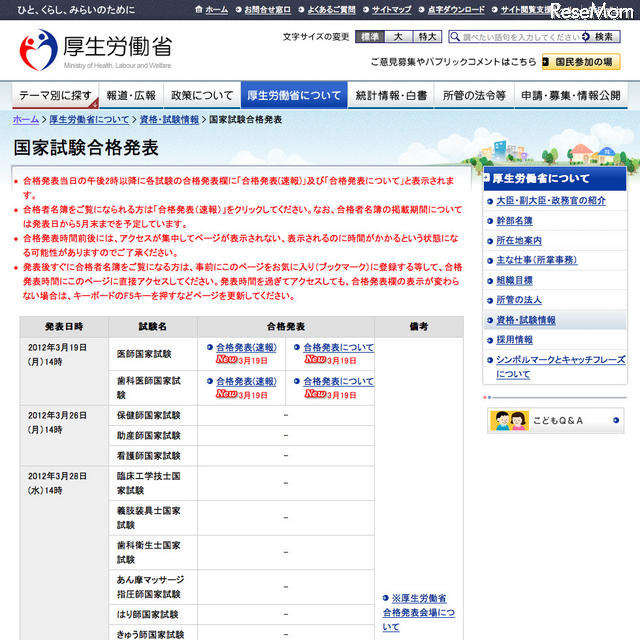Click the 発表日時 column header

64,327
